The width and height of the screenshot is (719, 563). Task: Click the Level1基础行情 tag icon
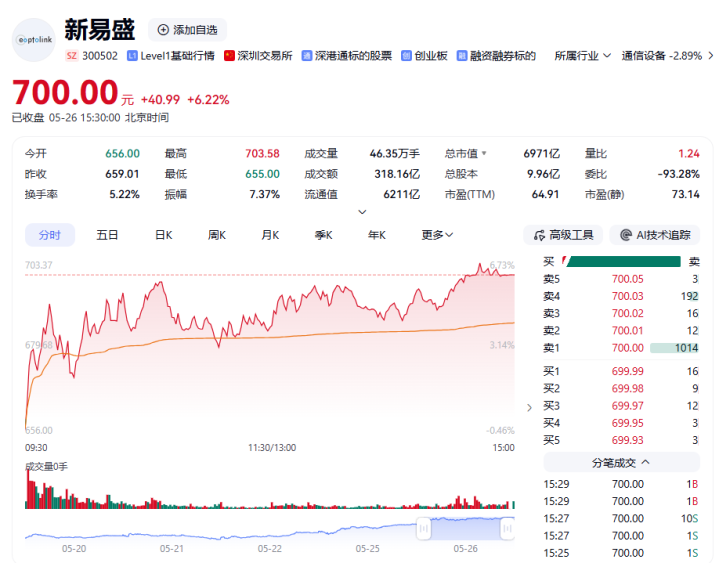pos(132,56)
